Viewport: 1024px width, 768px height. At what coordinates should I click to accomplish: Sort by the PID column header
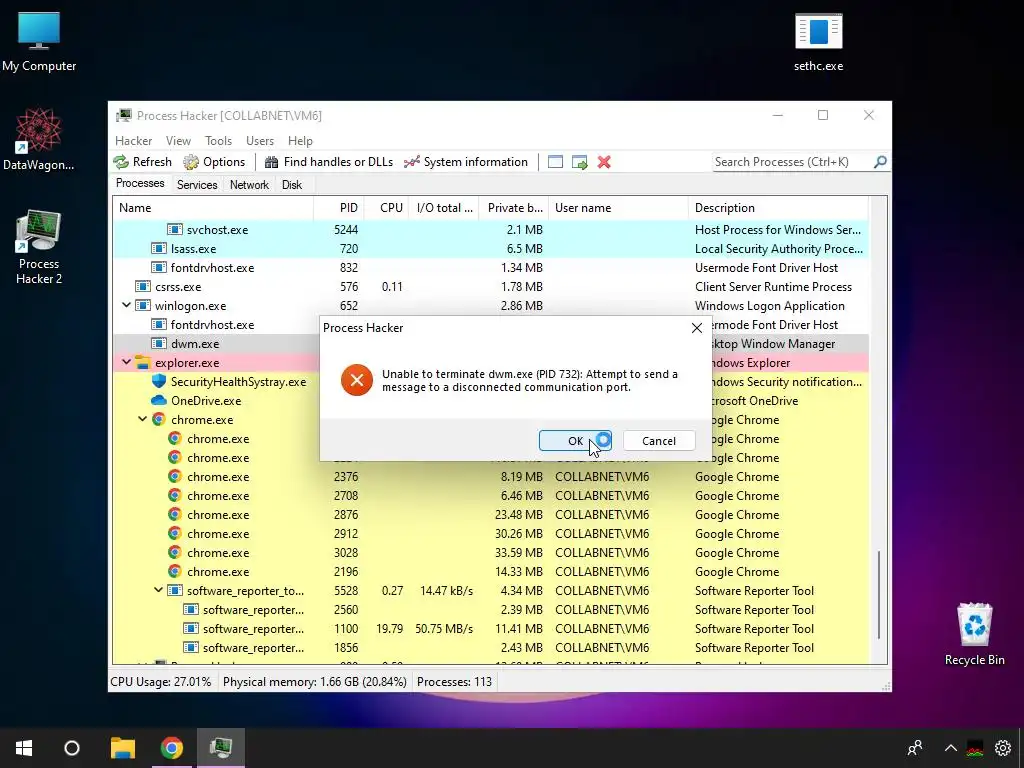[x=339, y=208]
